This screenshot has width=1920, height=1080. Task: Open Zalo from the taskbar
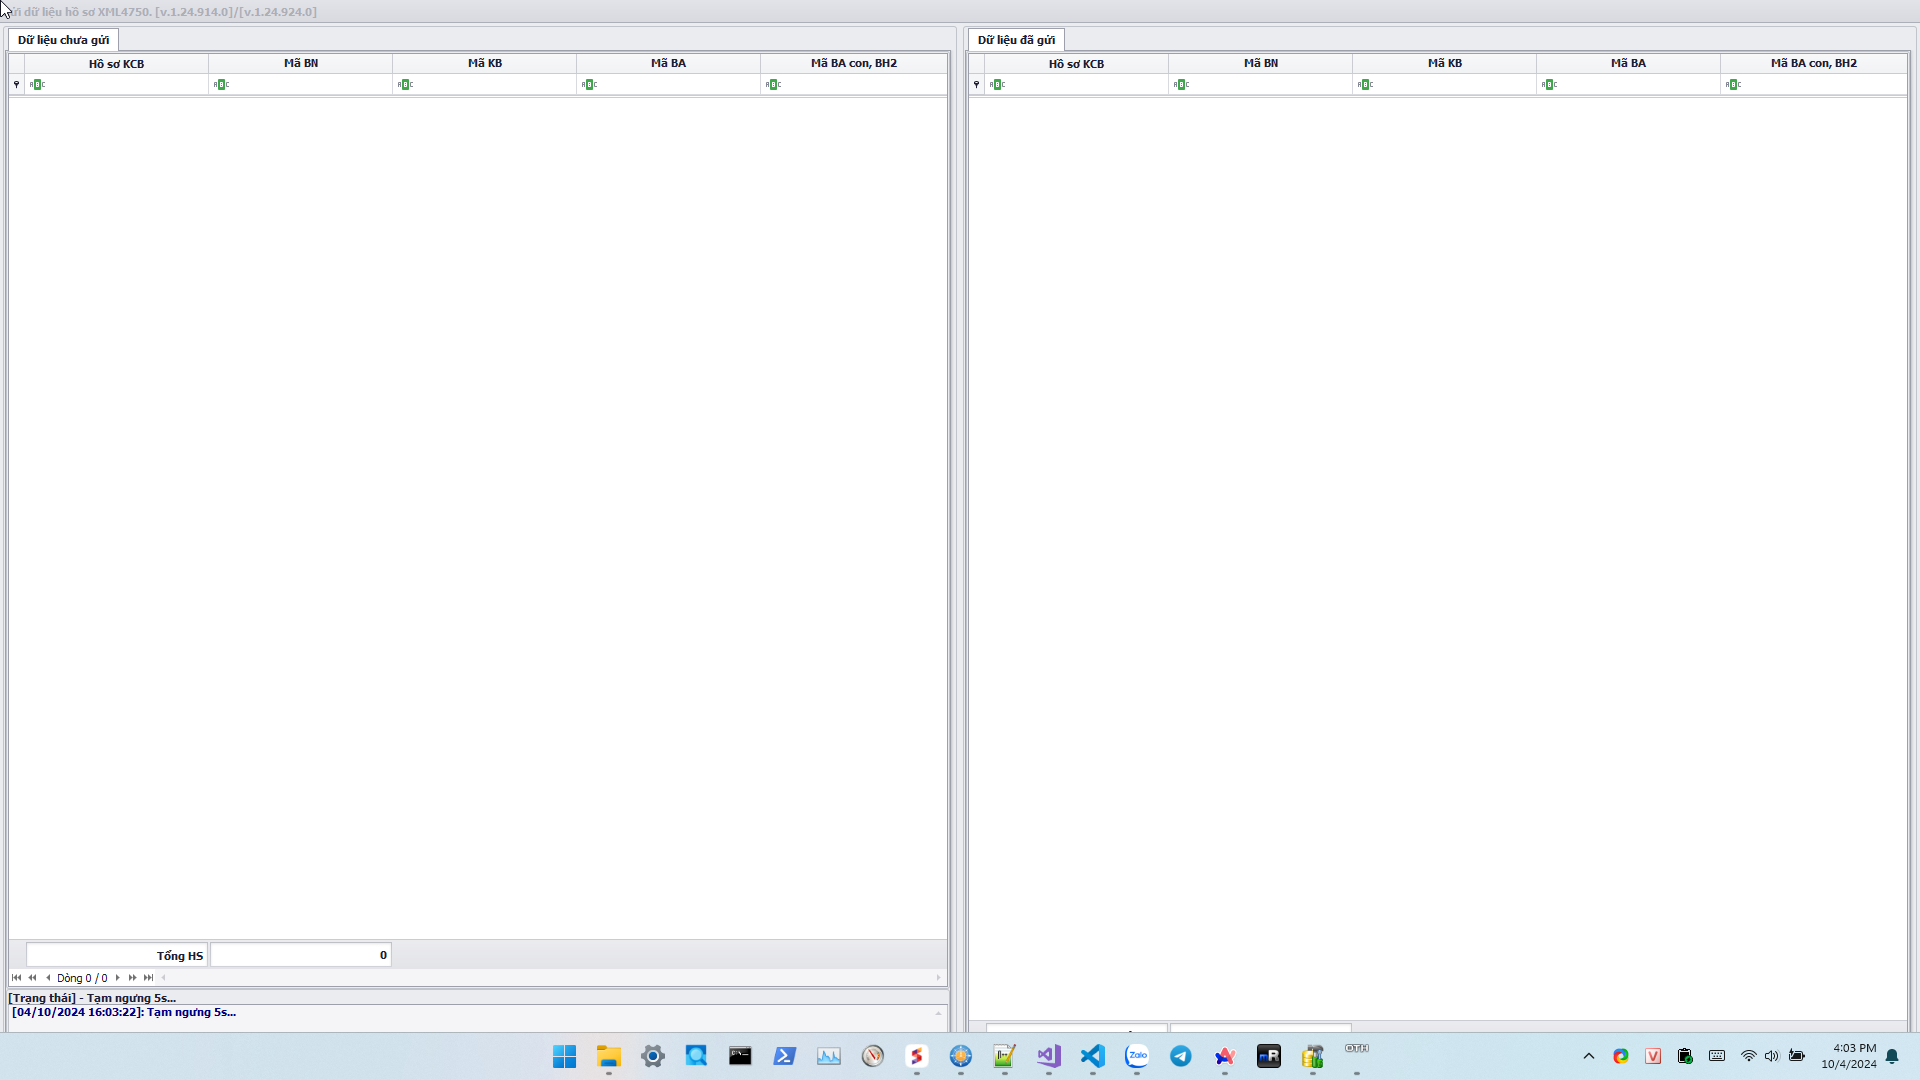coord(1137,1056)
